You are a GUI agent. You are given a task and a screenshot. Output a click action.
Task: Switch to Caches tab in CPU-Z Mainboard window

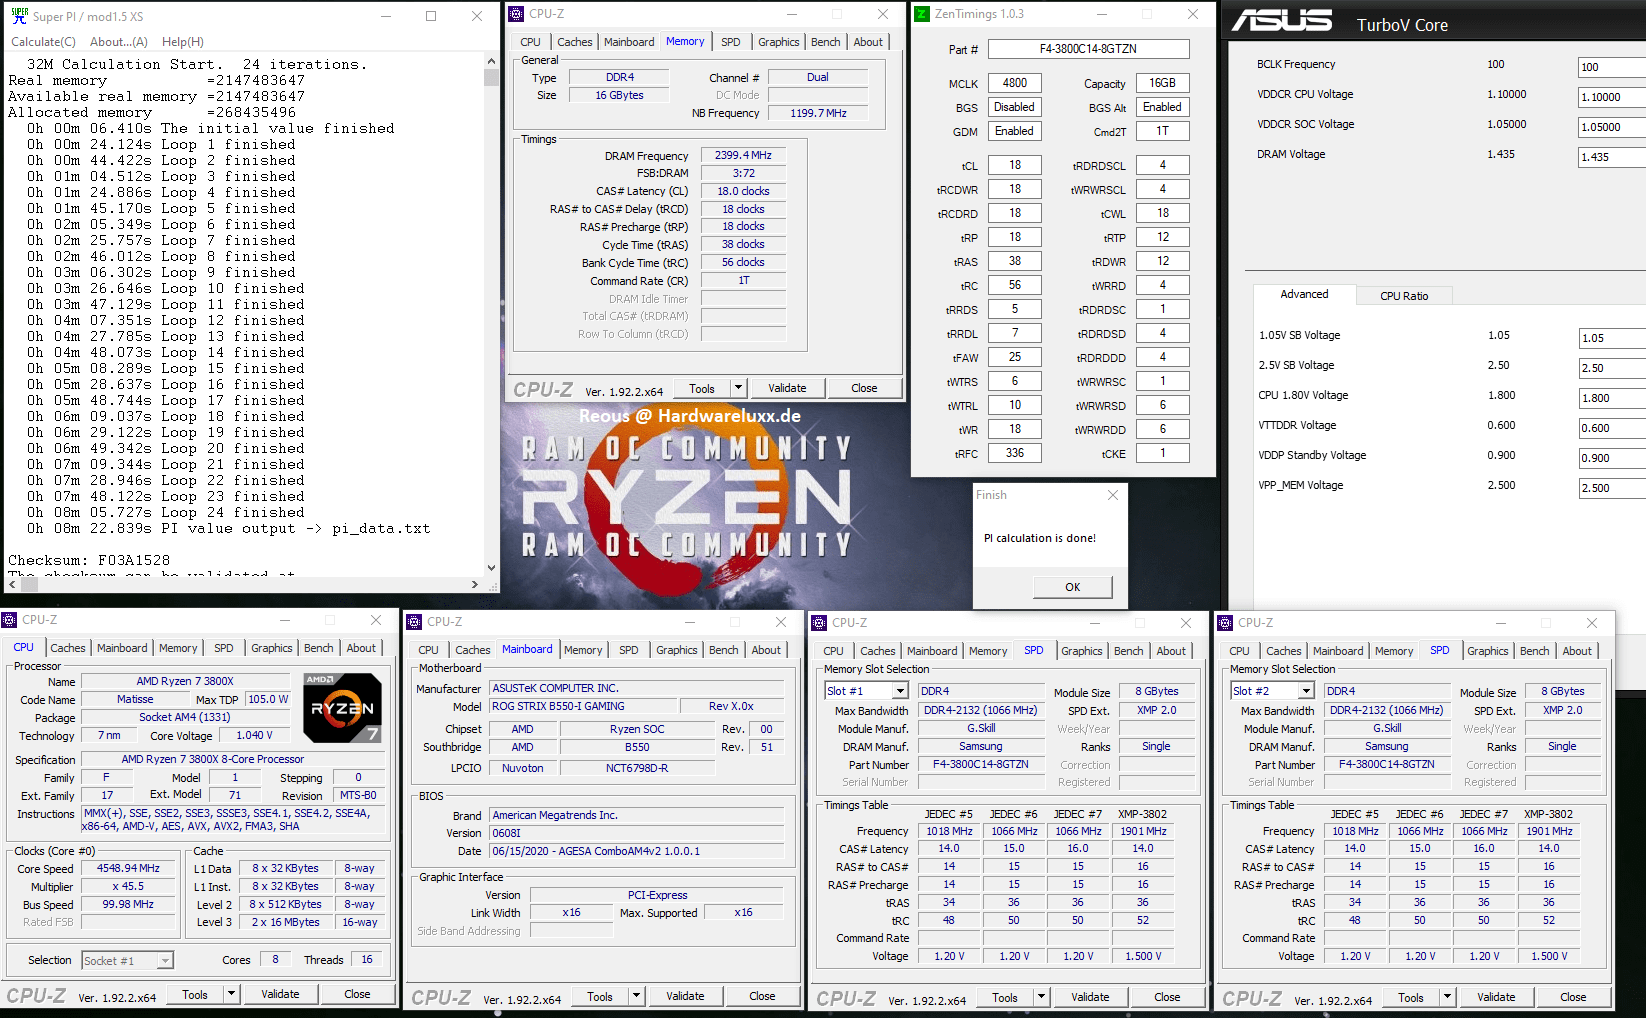click(473, 650)
